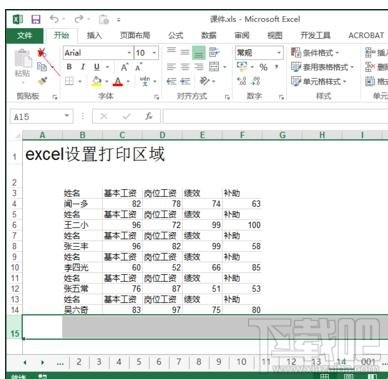Select row header 8
The image size is (388, 379).
pos(14,246)
